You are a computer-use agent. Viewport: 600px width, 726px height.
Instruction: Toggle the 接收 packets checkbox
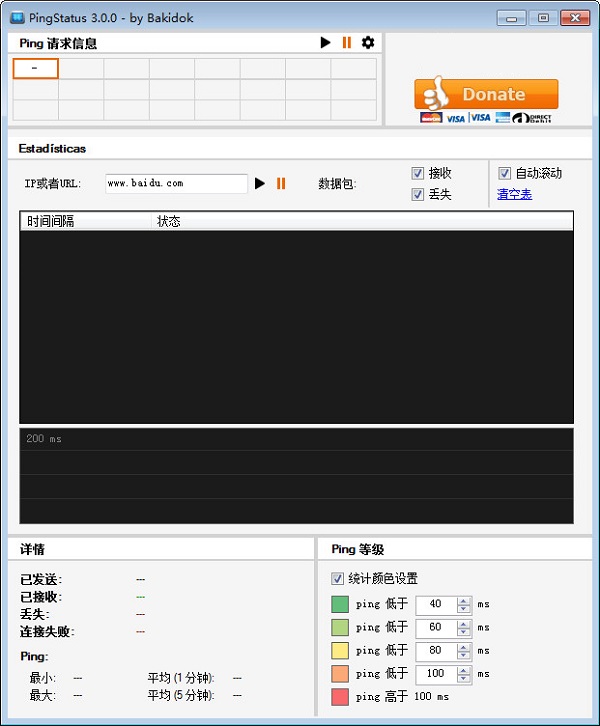(418, 173)
